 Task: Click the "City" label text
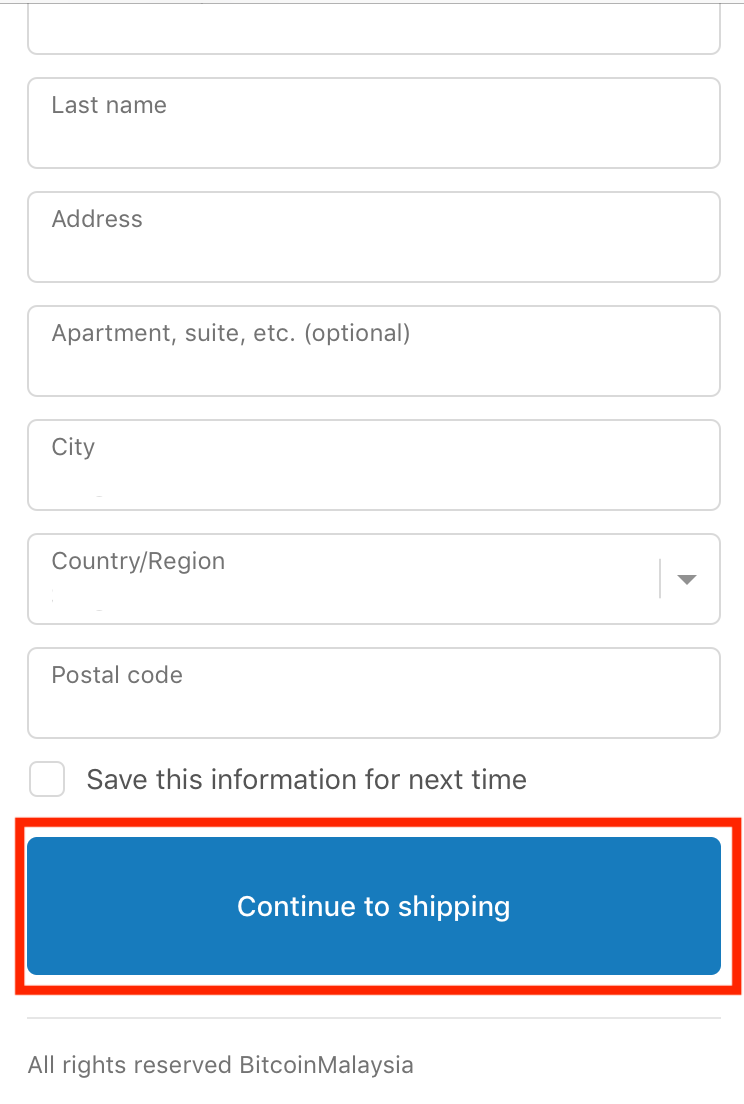73,447
